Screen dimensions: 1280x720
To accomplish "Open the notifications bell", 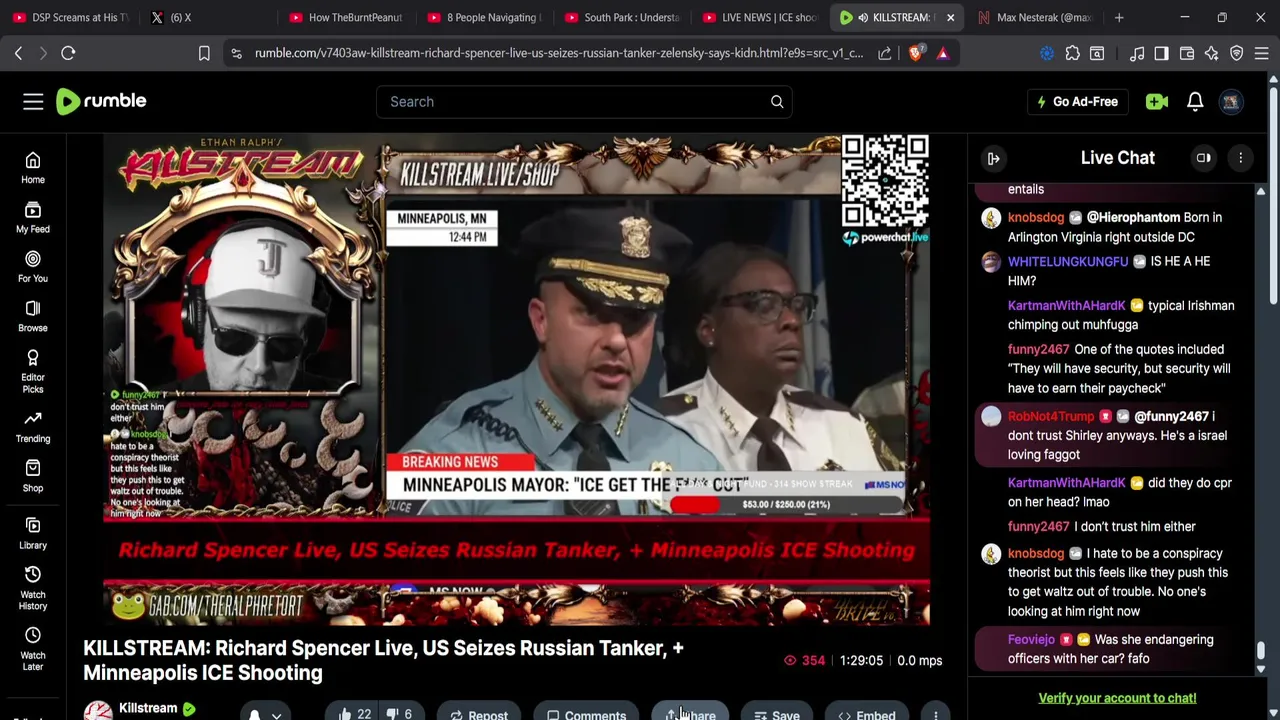I will pyautogui.click(x=1195, y=101).
